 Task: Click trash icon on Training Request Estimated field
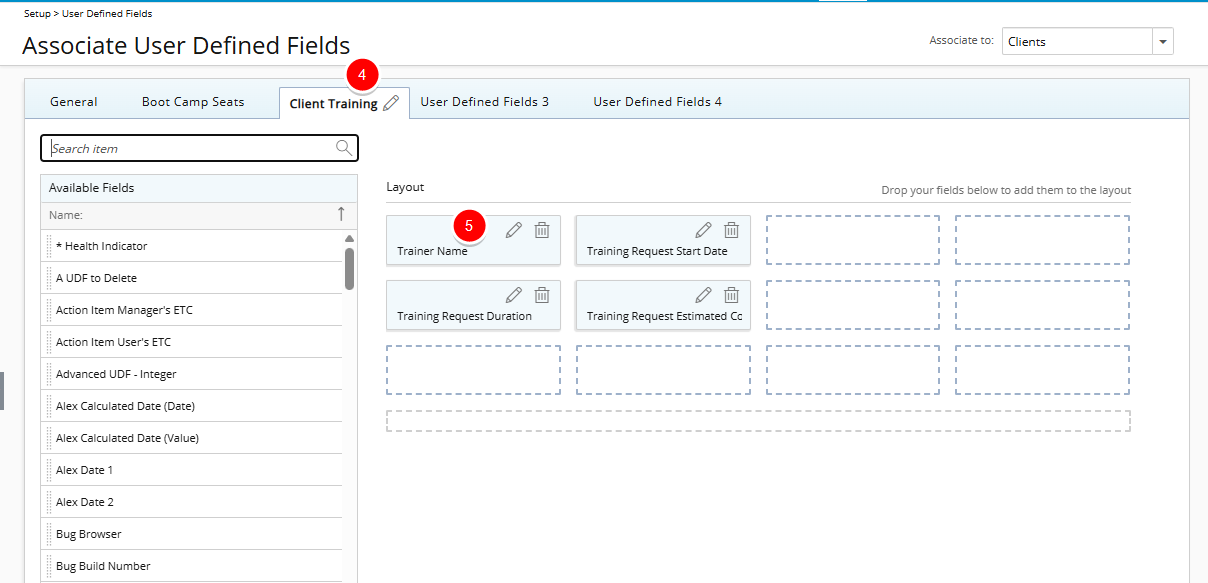click(732, 295)
